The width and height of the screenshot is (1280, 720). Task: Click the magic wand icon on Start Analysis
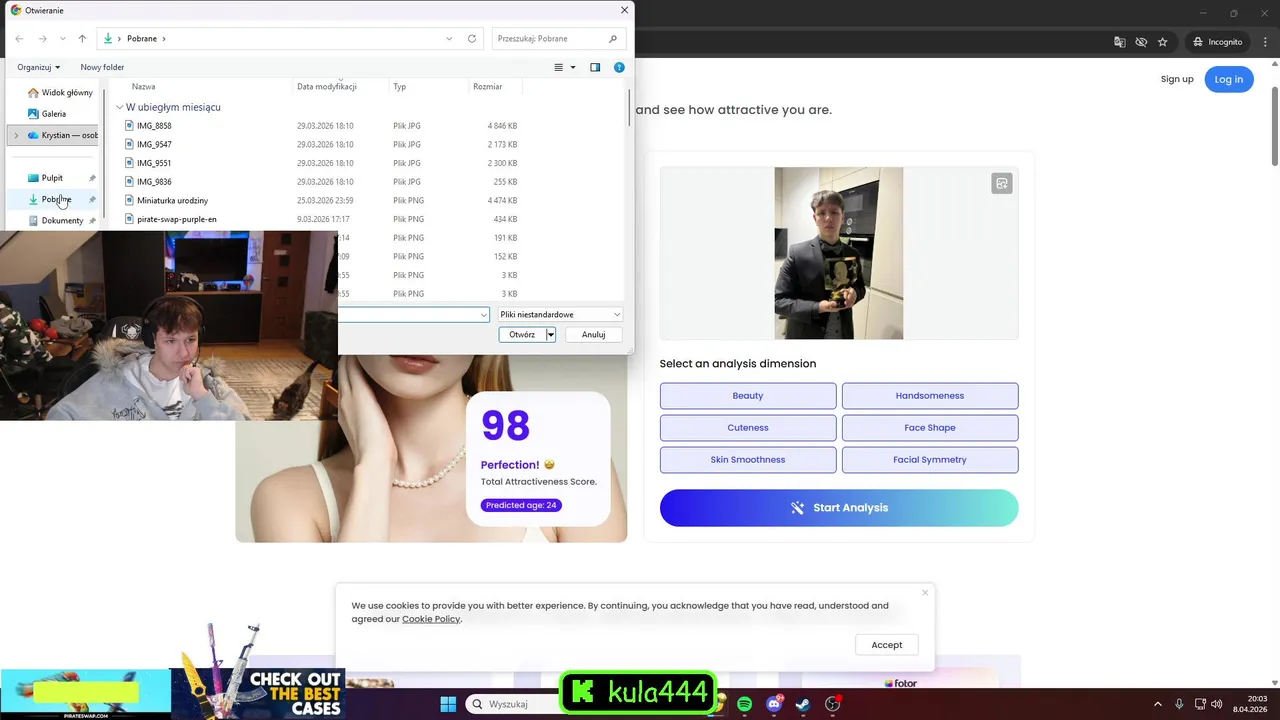pos(797,508)
